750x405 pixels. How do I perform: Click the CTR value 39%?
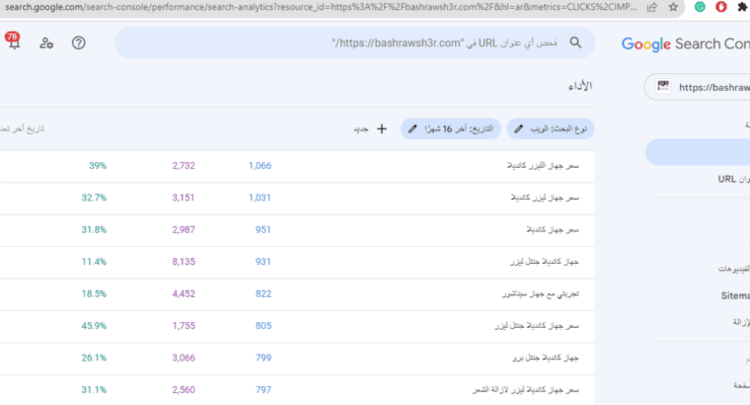coord(98,165)
